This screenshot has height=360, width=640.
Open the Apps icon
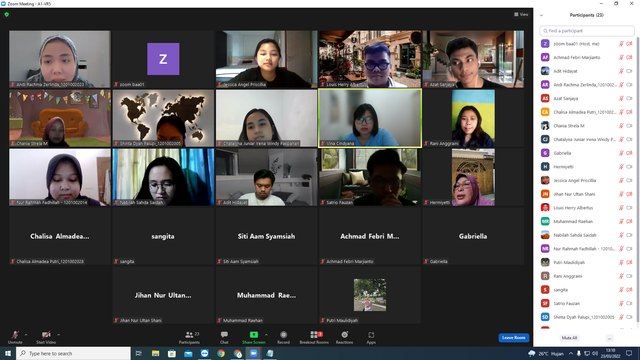(x=371, y=335)
